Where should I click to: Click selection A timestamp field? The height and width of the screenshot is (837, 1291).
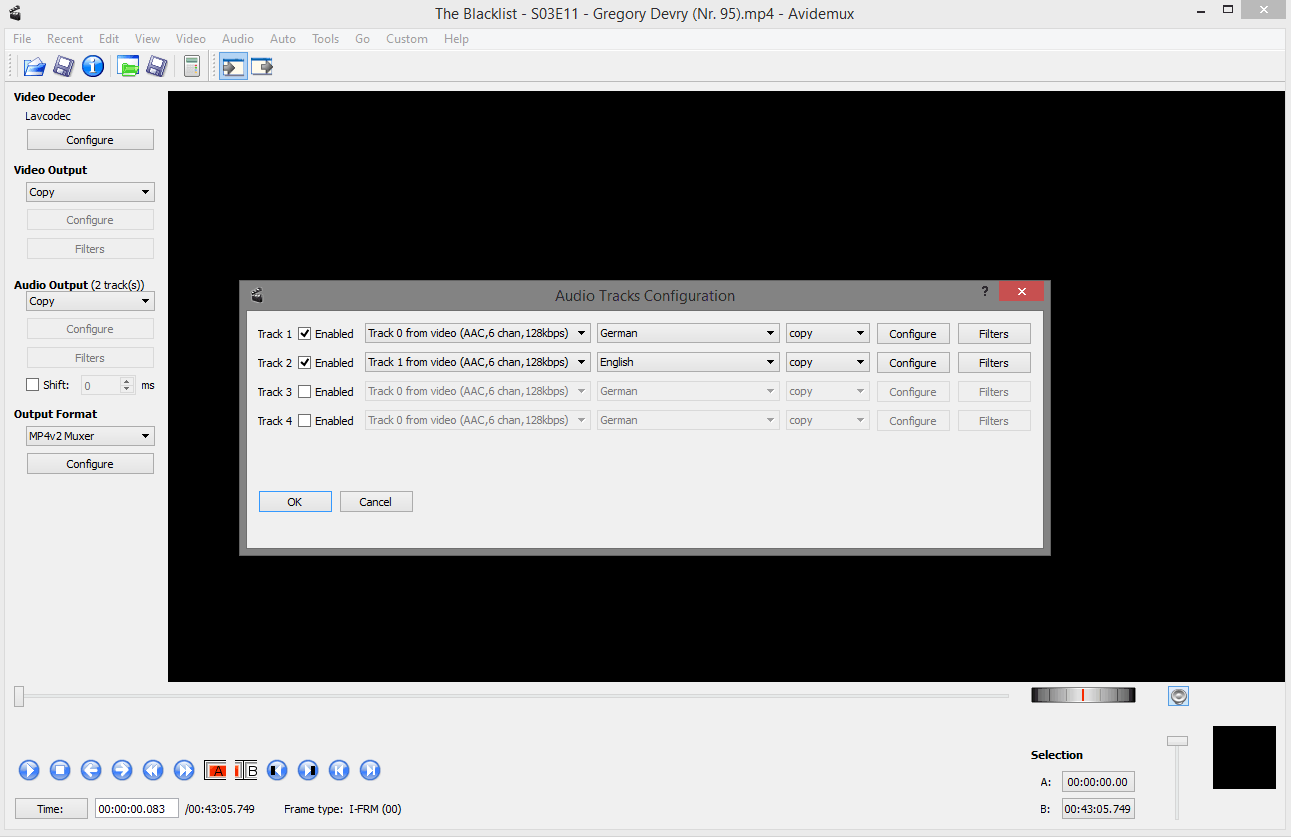pos(1098,782)
